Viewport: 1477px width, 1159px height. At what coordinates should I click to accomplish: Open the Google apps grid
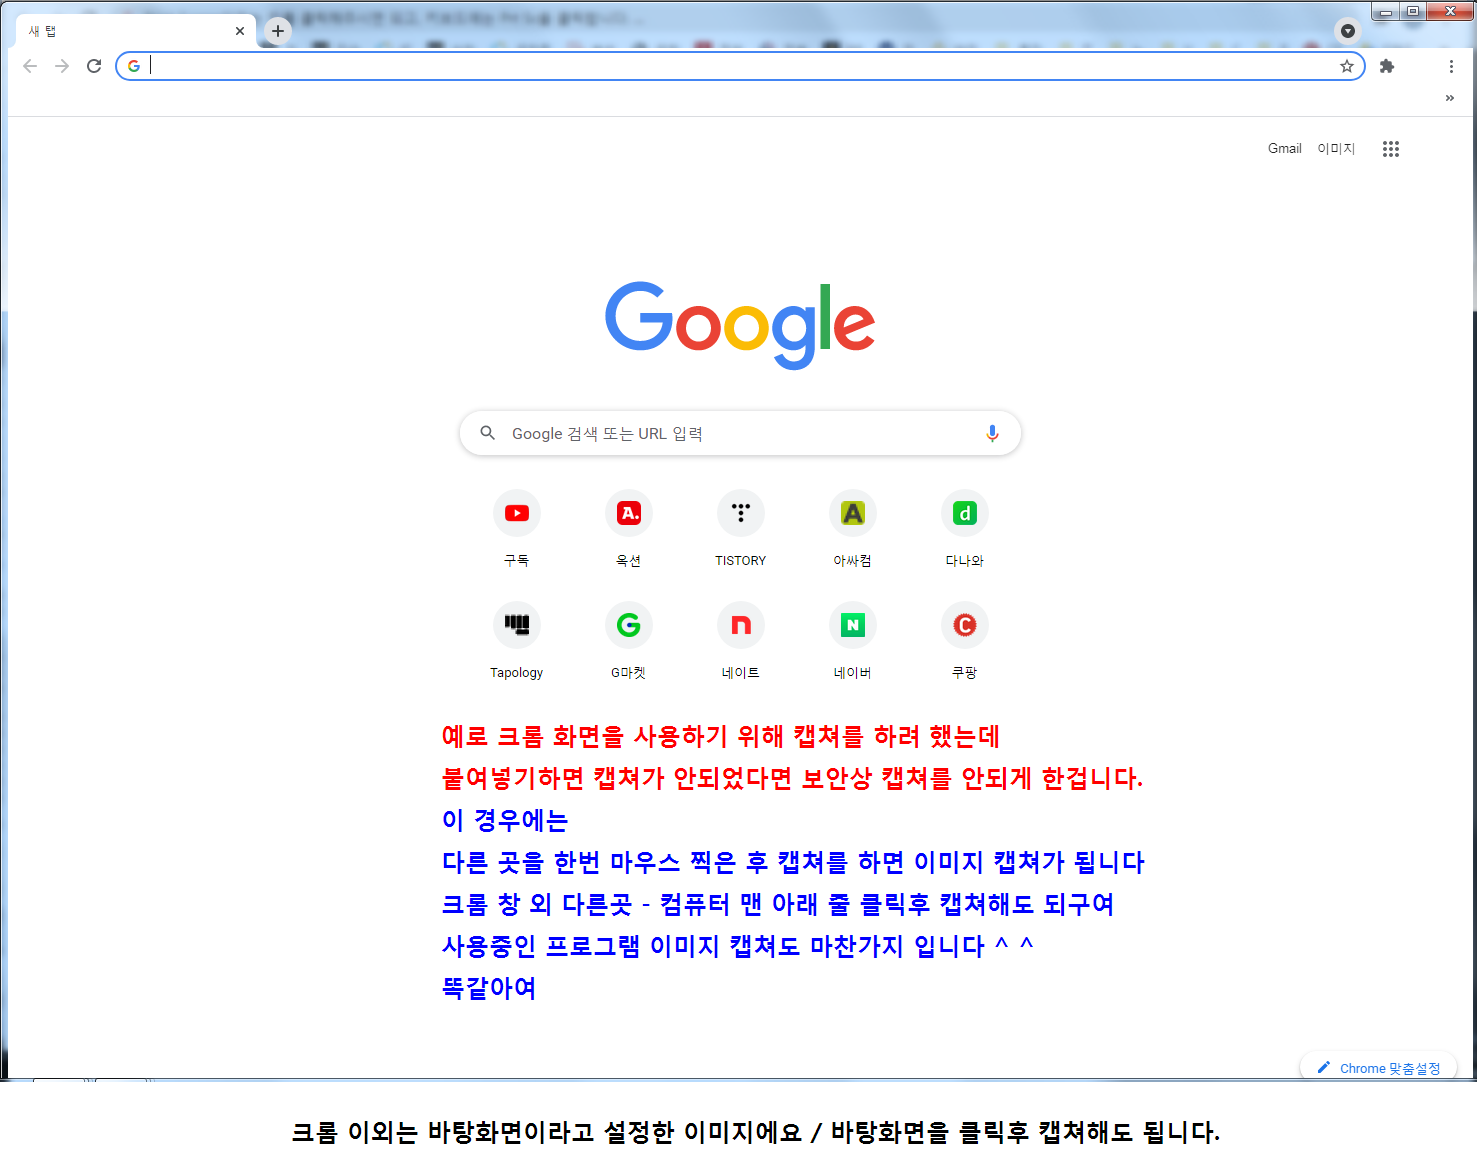(x=1391, y=149)
